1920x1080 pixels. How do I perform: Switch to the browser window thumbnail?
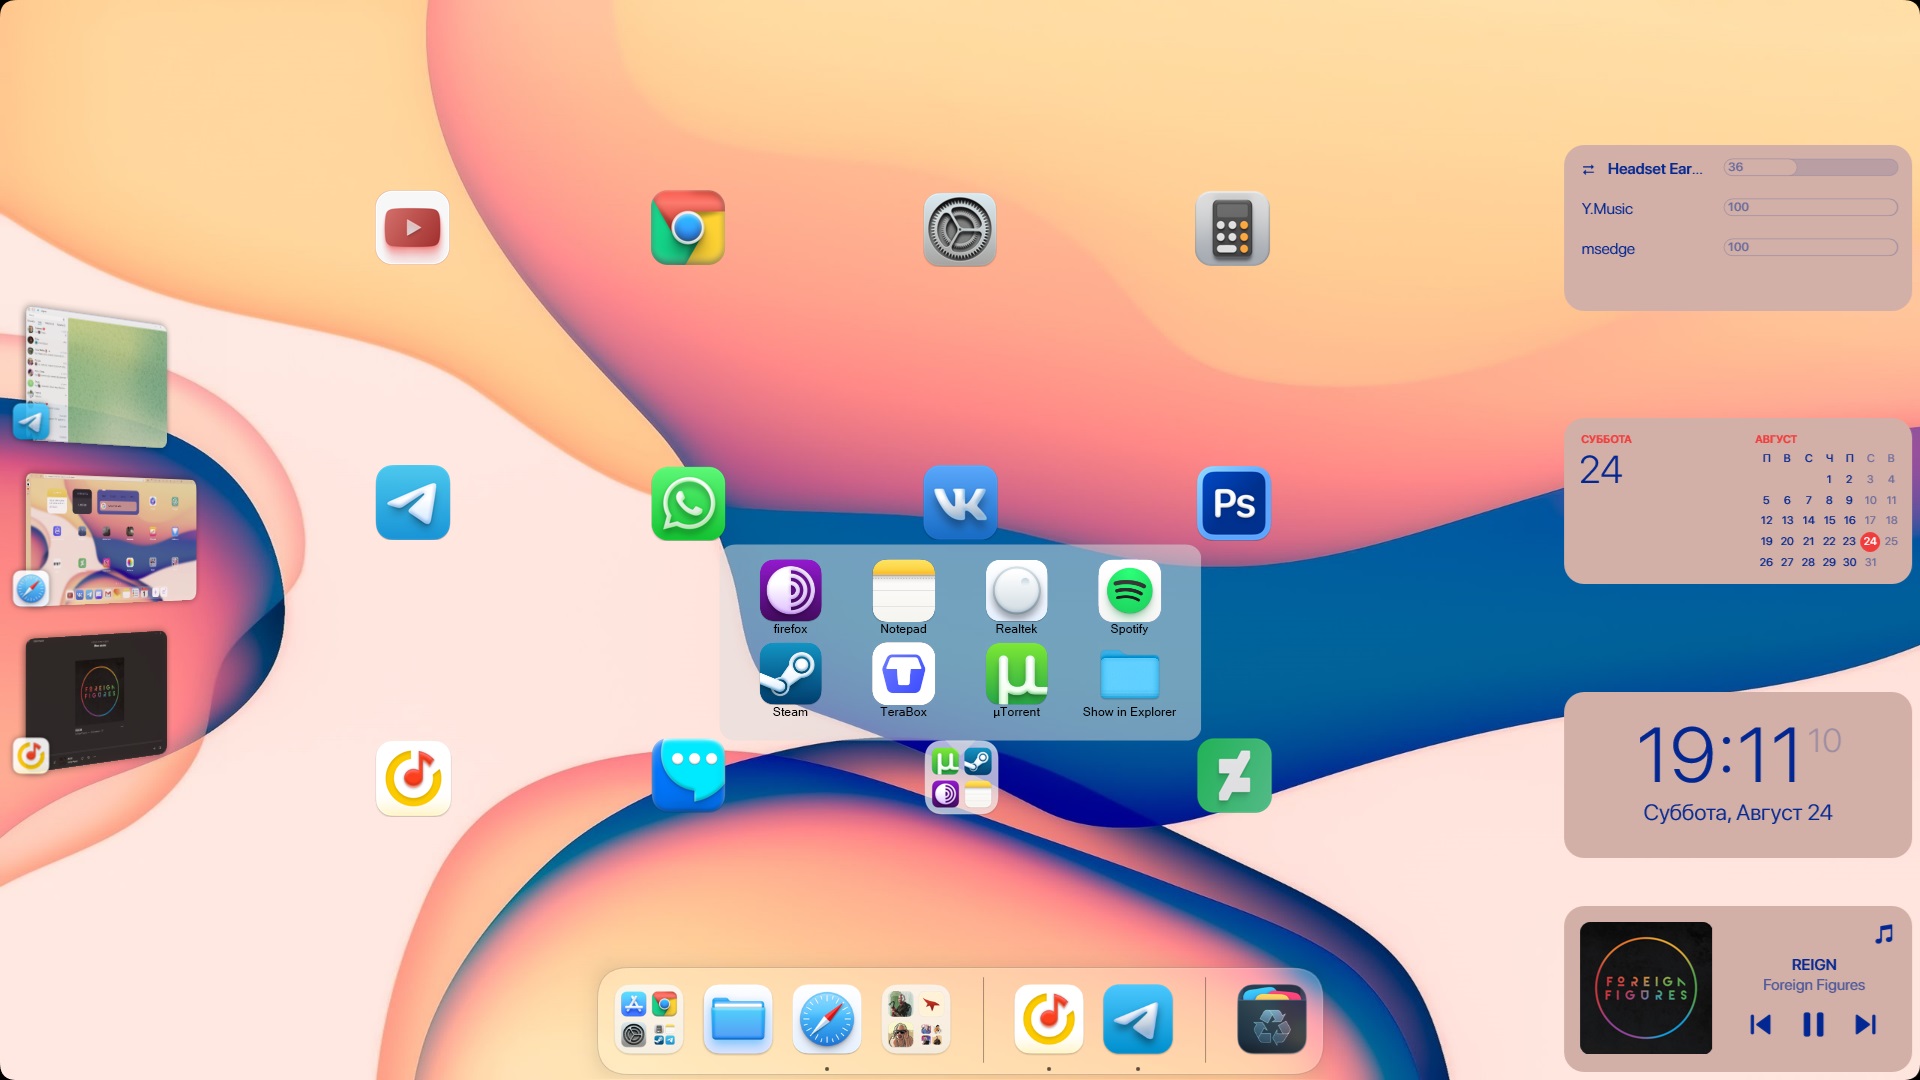click(x=111, y=538)
